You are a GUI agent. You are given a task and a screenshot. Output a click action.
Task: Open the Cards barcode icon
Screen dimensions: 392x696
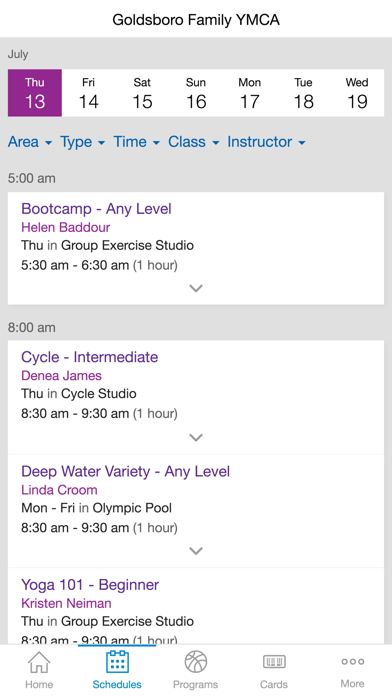(274, 662)
